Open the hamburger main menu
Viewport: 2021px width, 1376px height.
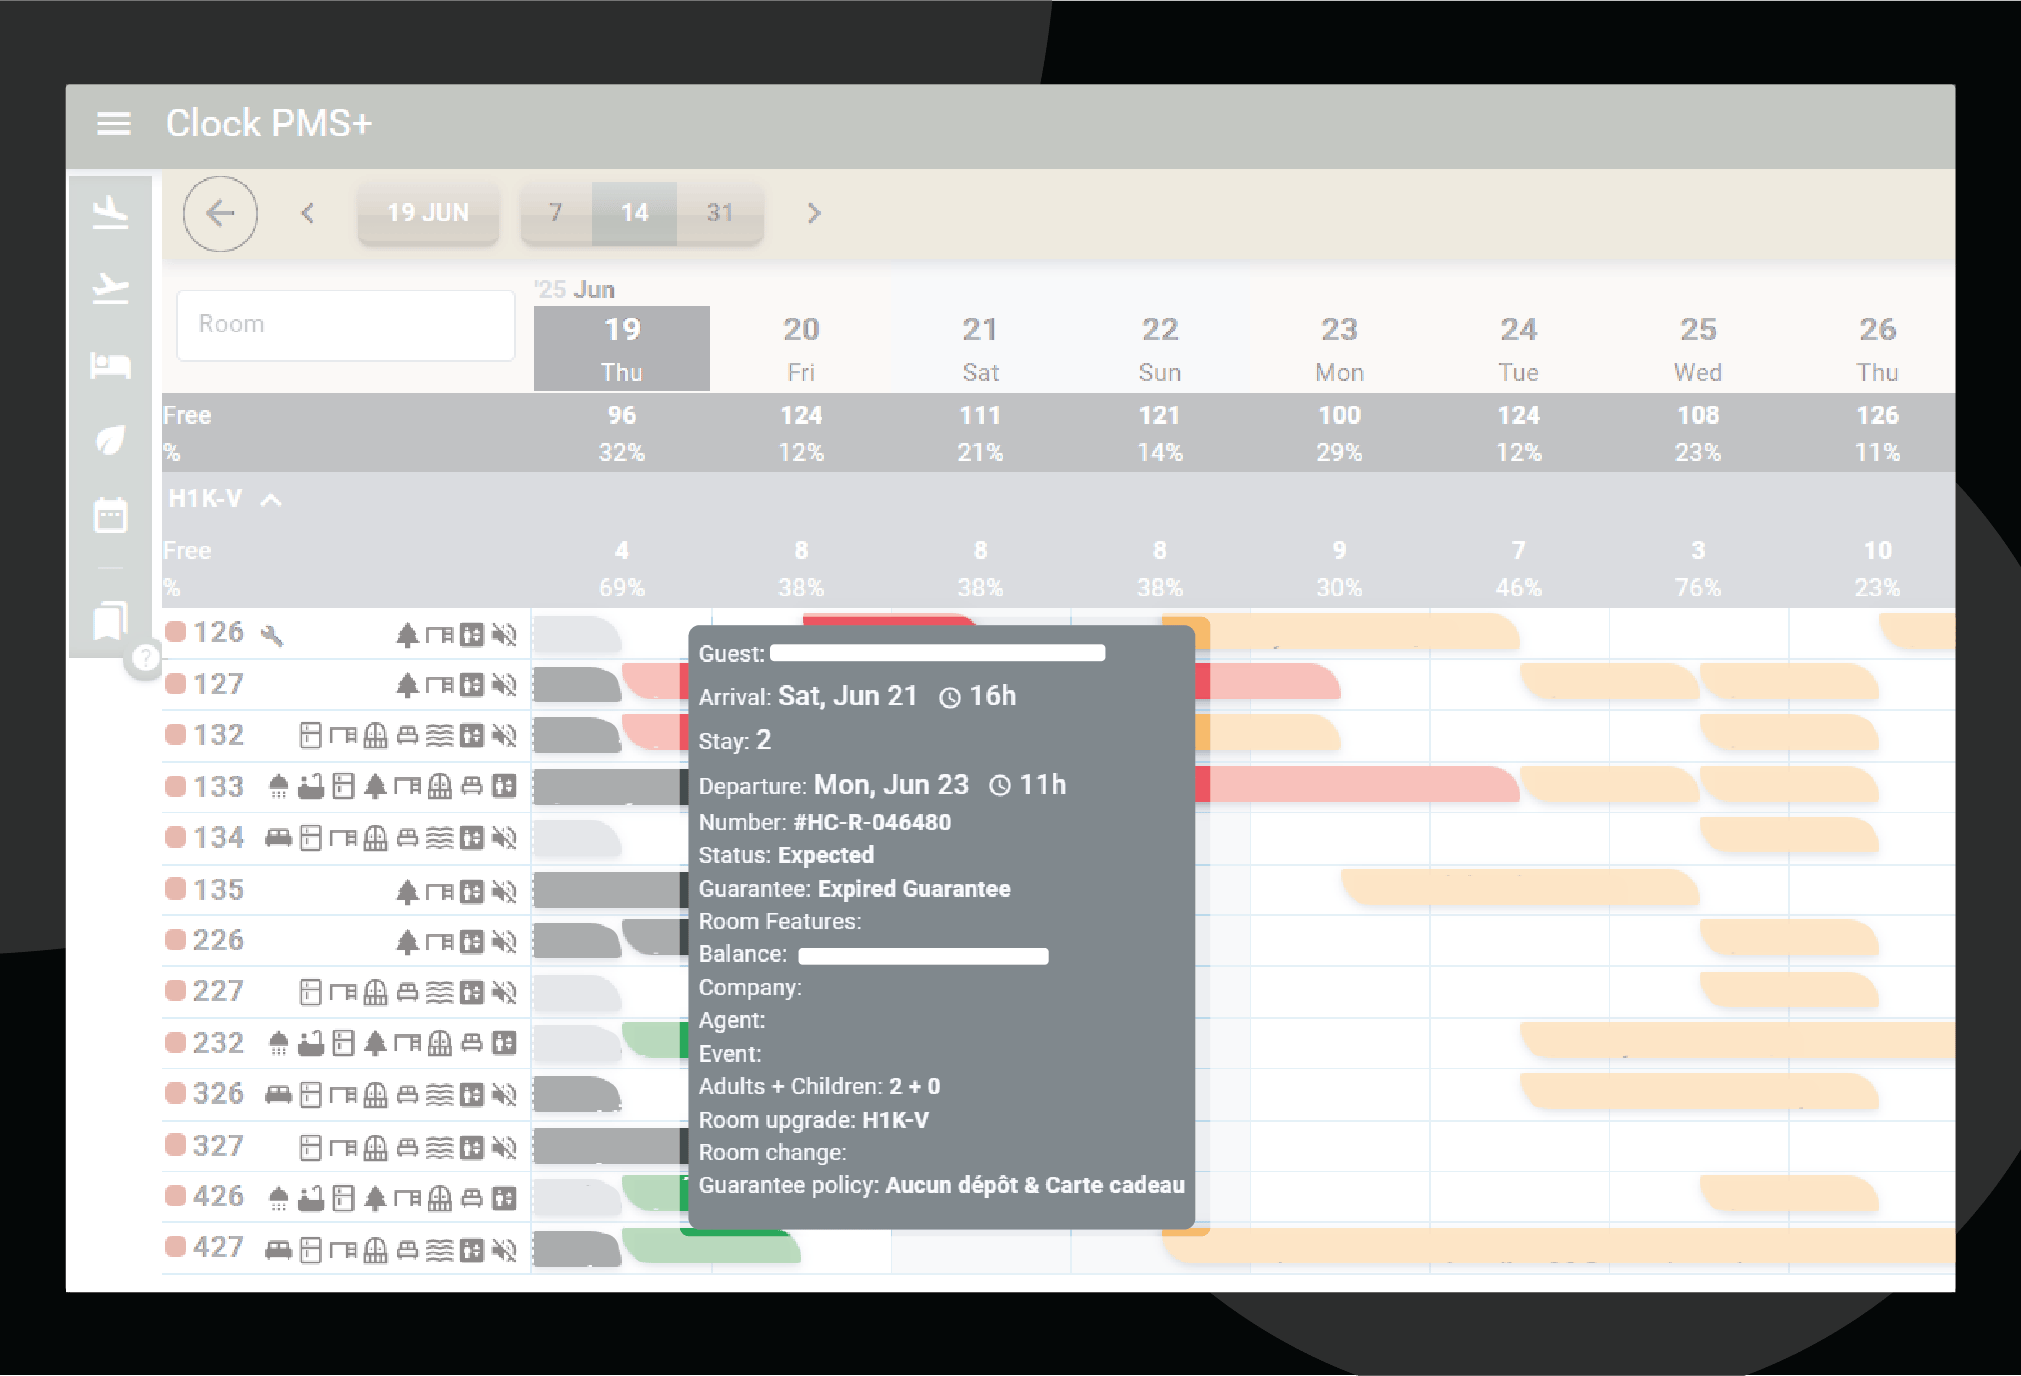113,123
